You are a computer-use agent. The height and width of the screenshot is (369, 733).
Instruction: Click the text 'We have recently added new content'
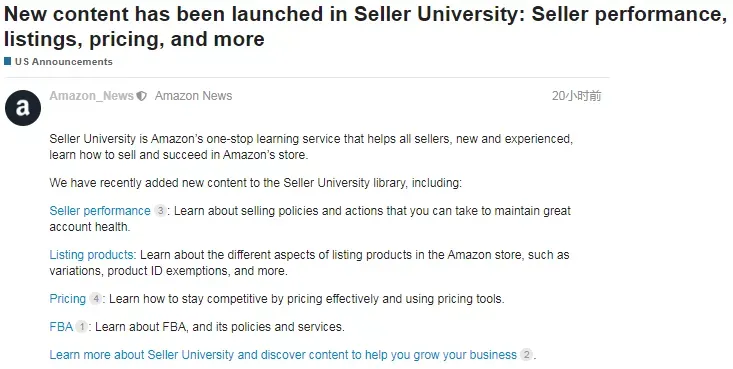tap(255, 183)
